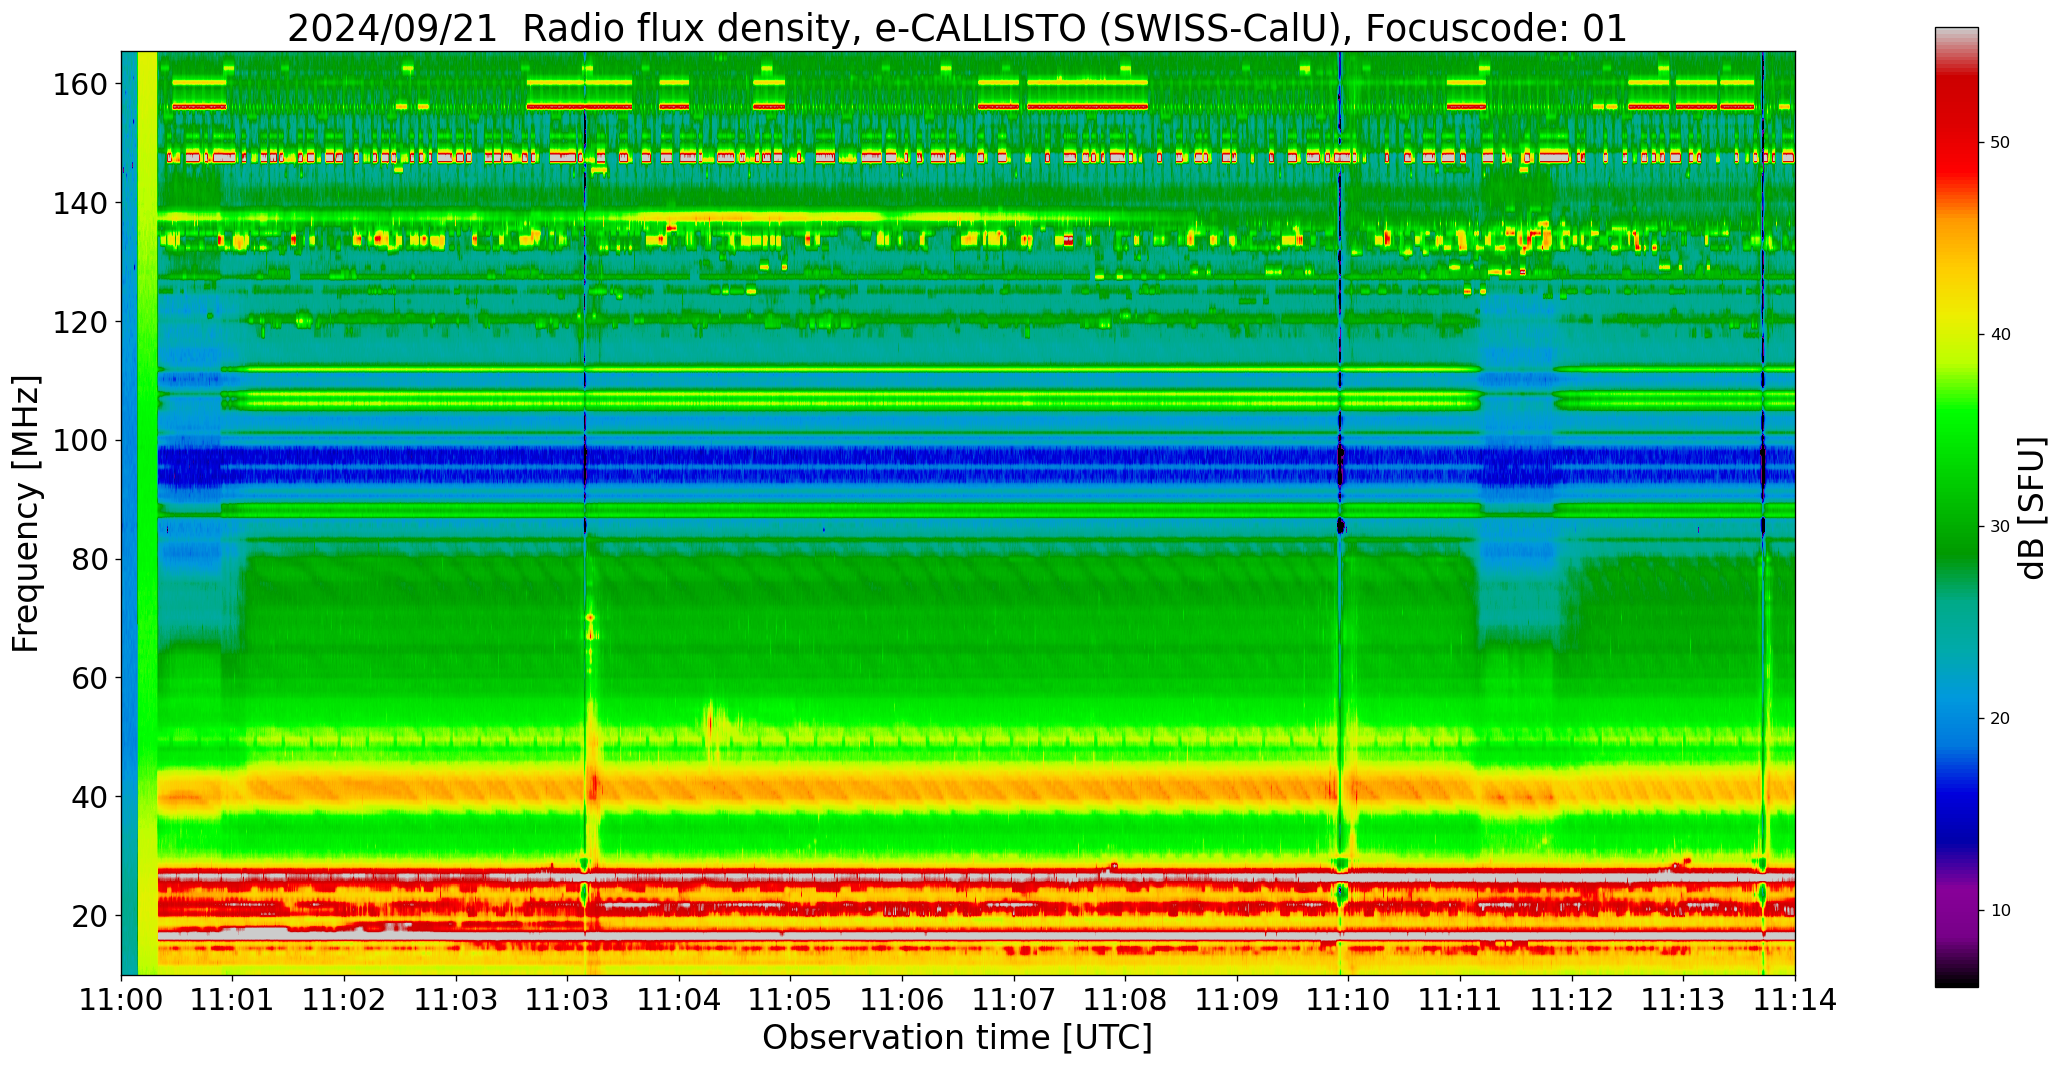Viewport: 2062px width, 1067px height.
Task: Click the 80 frequency tick label
Action: click(90, 560)
